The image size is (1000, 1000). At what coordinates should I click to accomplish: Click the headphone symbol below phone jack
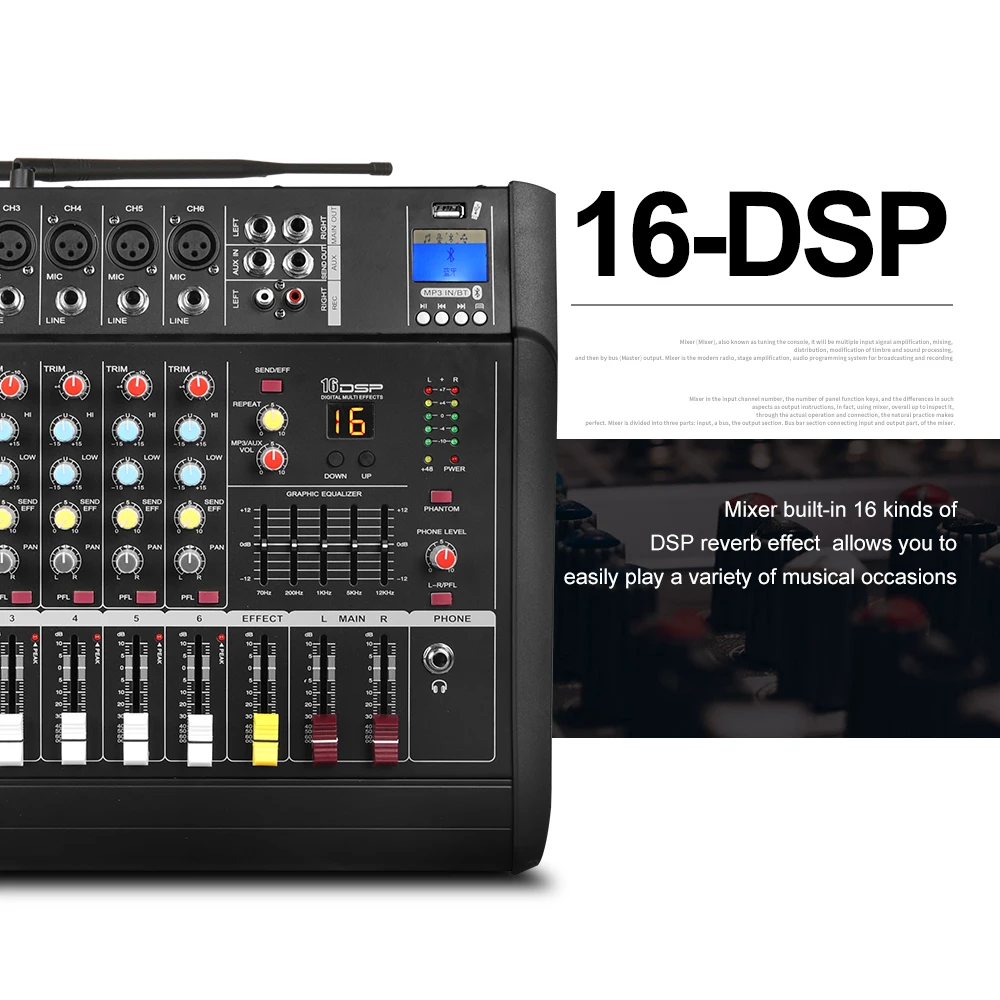click(439, 687)
